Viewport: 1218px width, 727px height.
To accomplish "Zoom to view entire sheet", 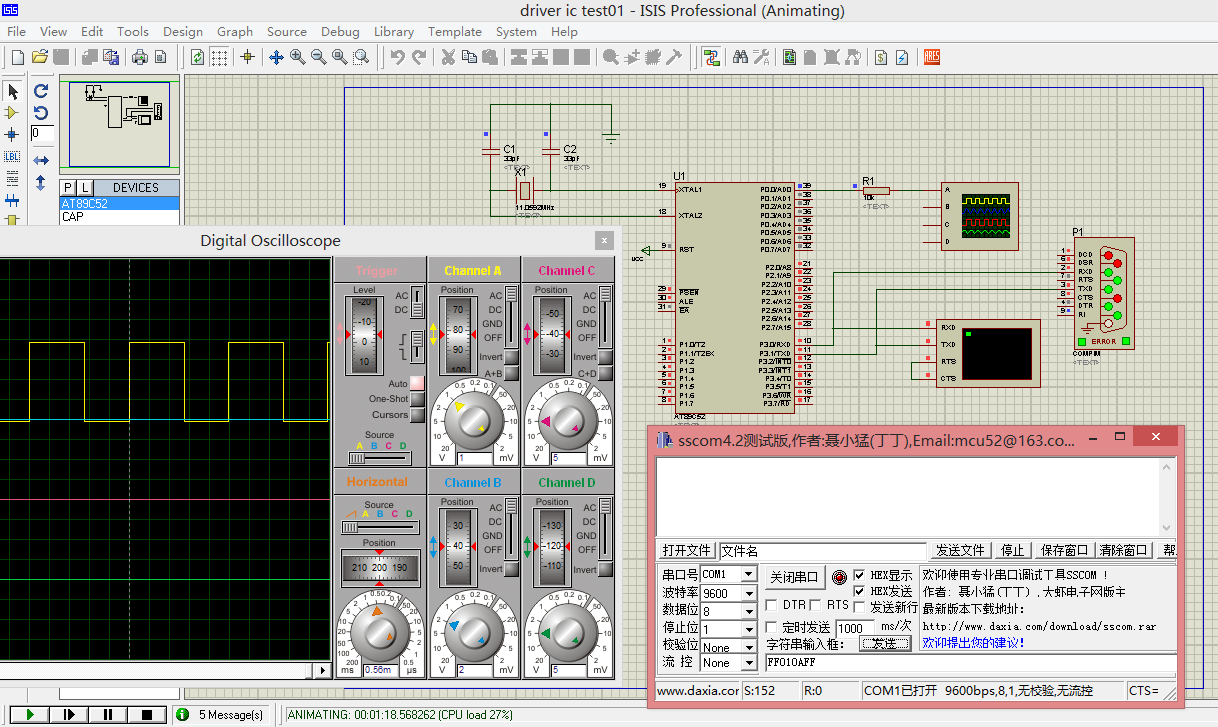I will click(340, 57).
